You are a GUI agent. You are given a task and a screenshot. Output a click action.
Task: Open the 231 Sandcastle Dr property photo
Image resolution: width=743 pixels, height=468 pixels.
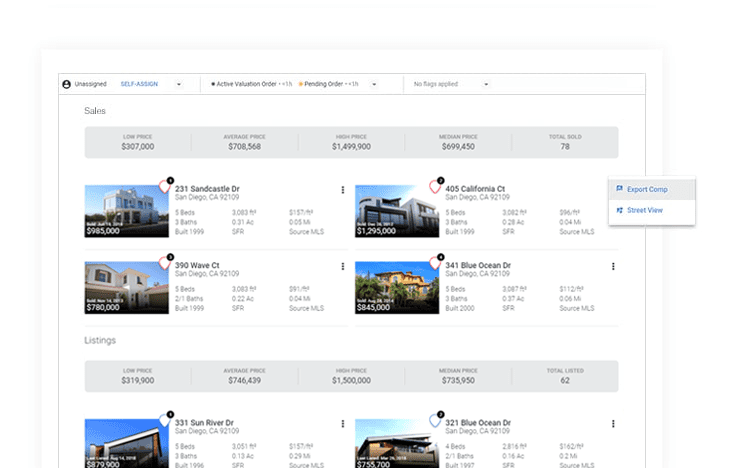[127, 211]
